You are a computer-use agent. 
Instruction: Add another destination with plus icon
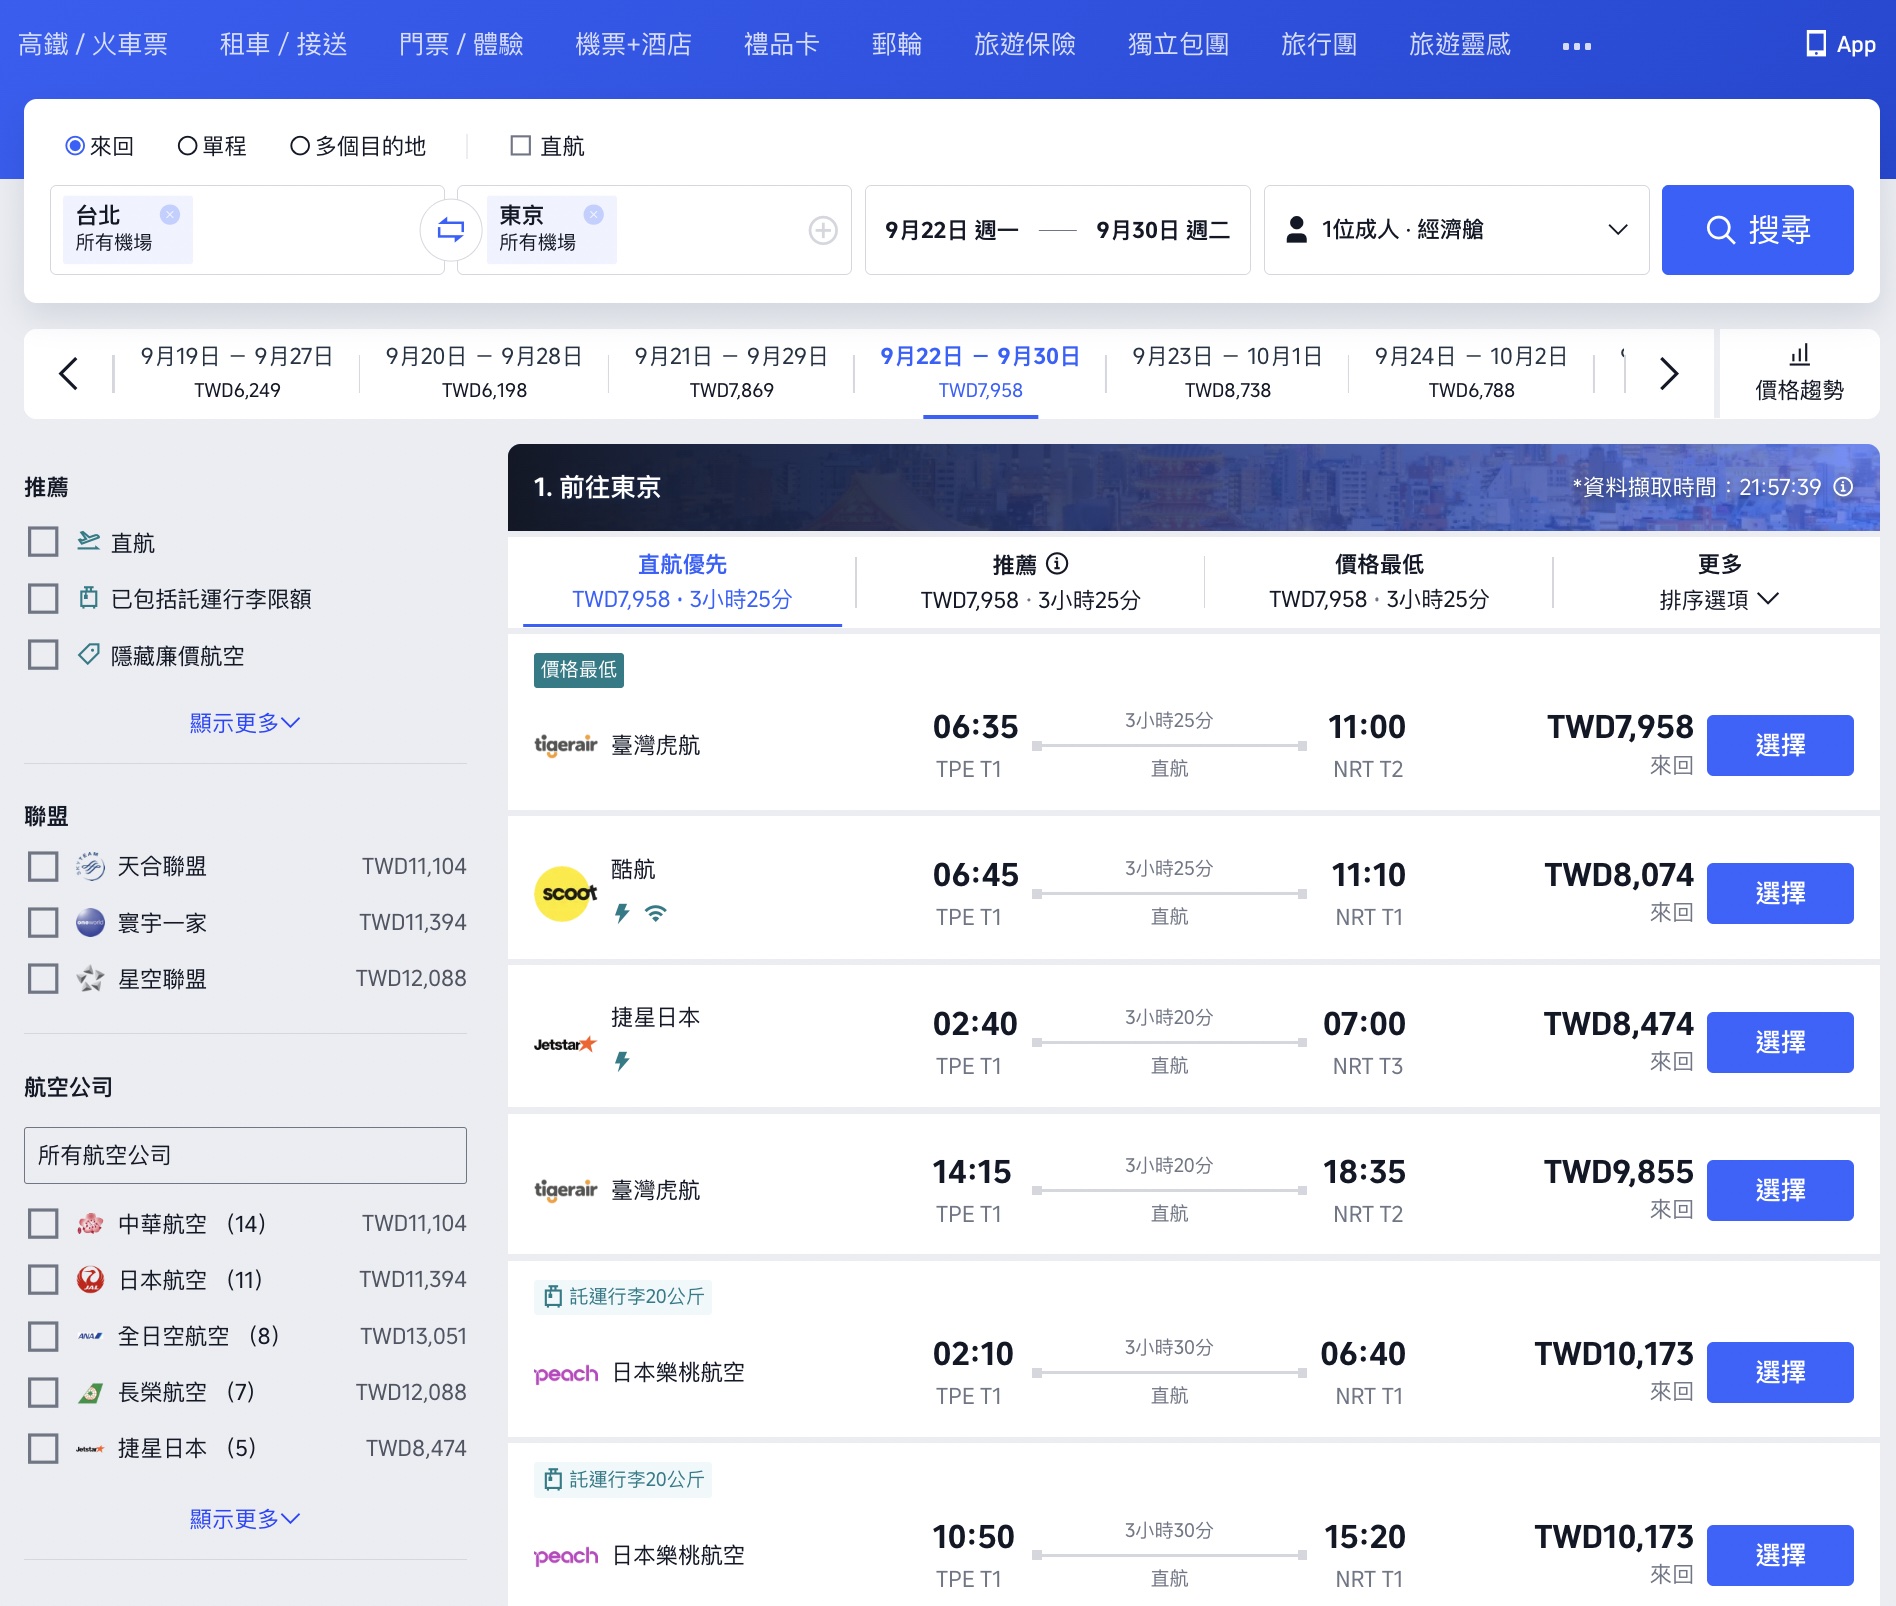pyautogui.click(x=823, y=231)
